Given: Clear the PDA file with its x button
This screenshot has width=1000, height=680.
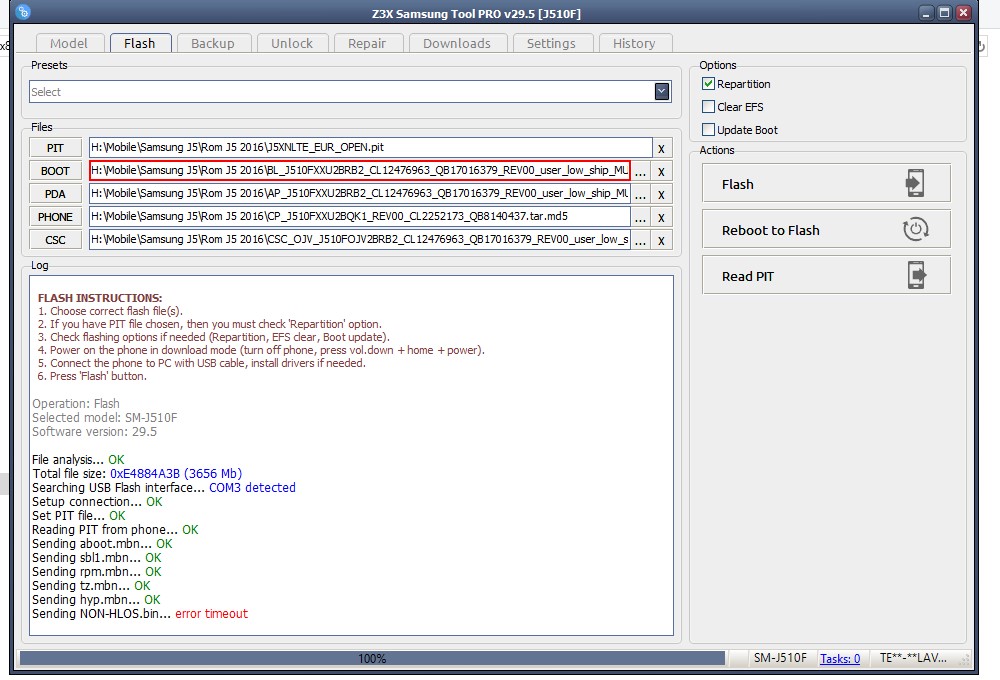Looking at the screenshot, I should click(x=661, y=194).
